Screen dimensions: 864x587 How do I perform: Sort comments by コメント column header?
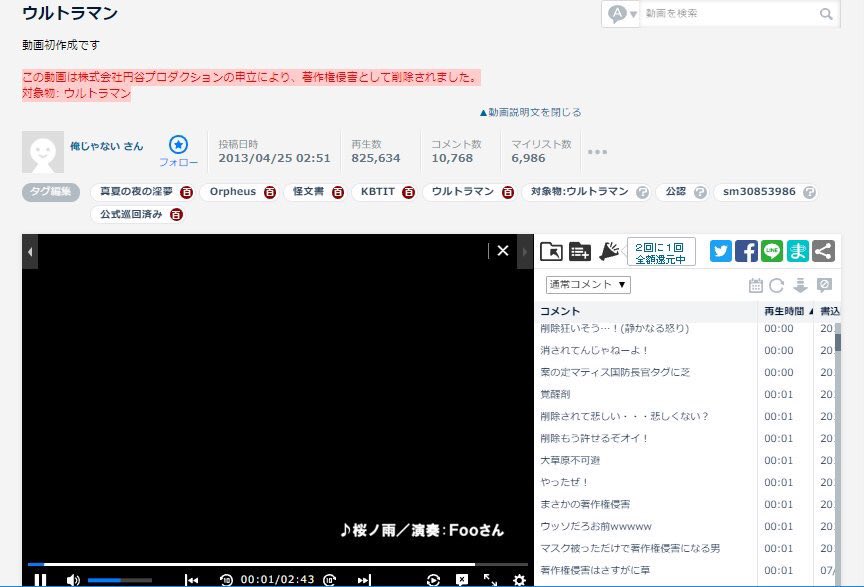tap(647, 311)
